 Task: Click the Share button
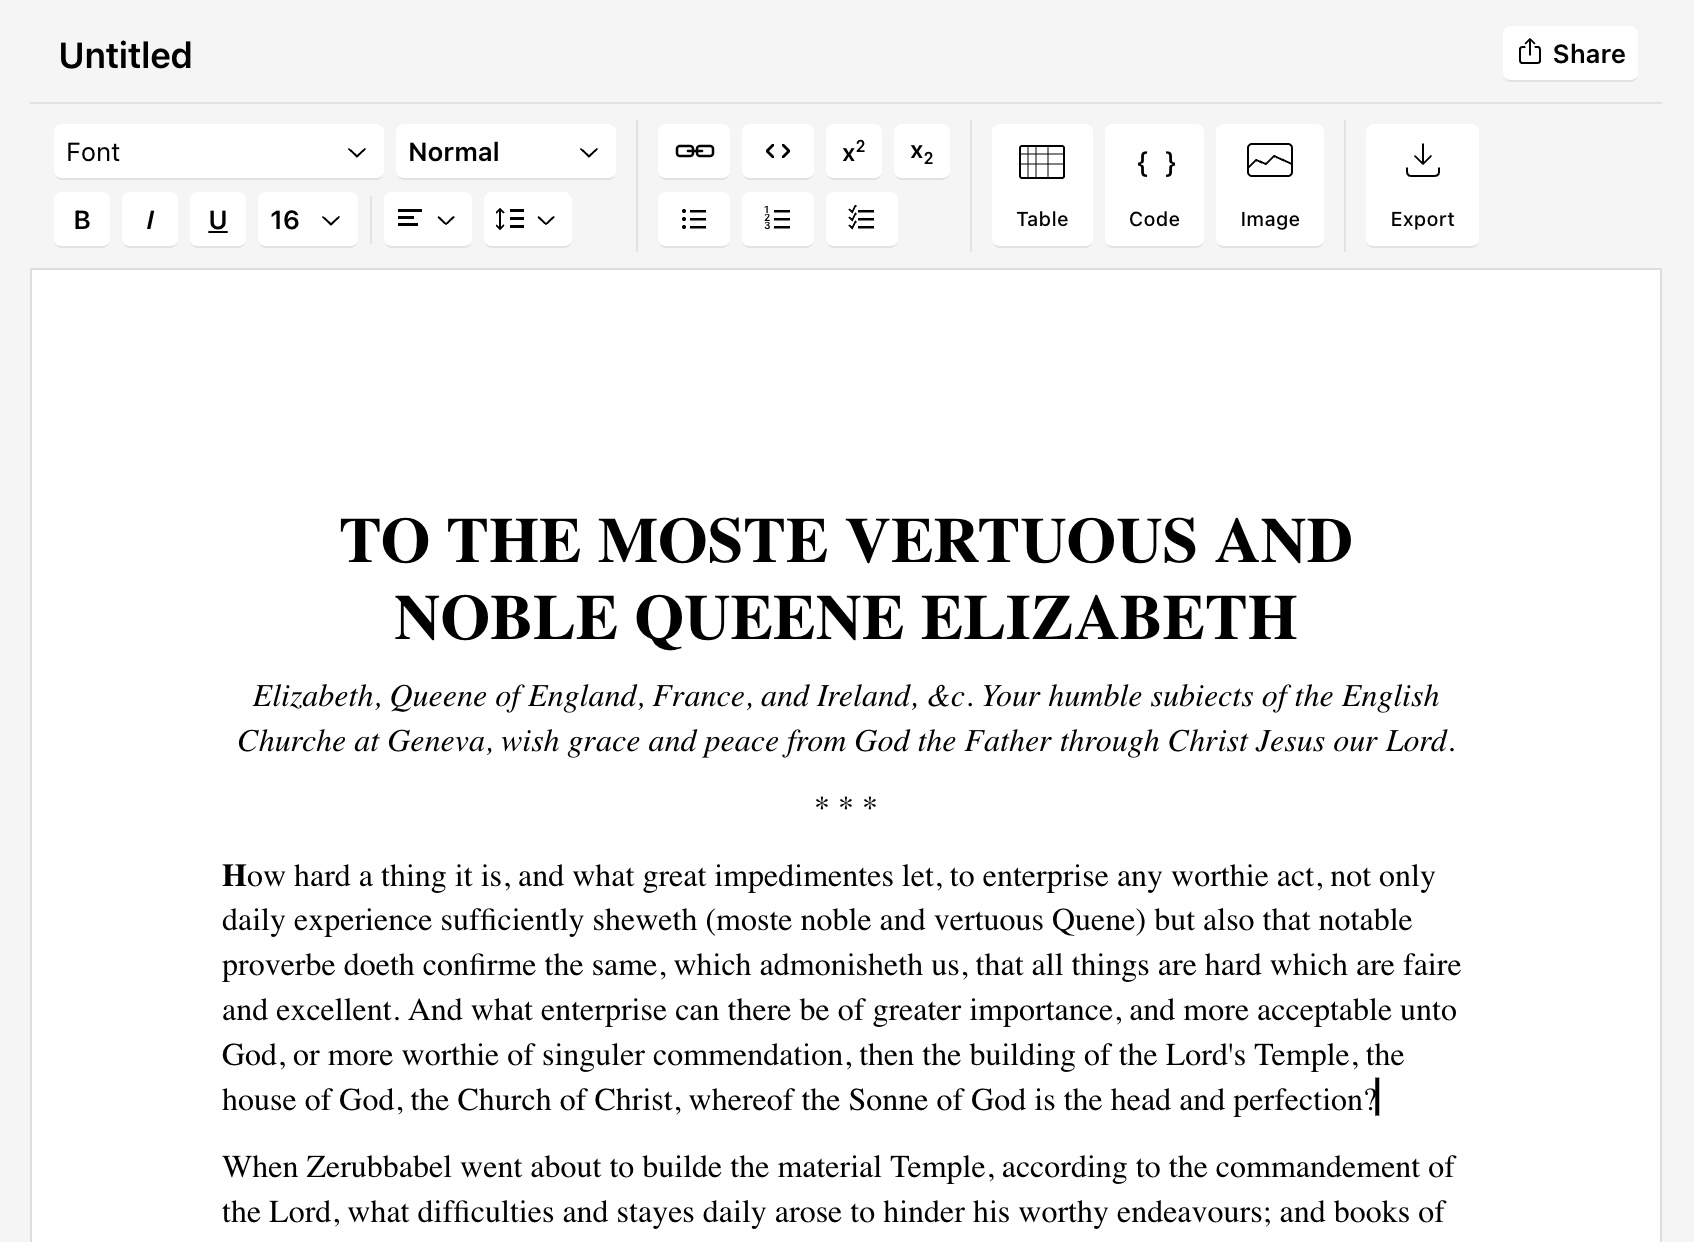click(1569, 54)
